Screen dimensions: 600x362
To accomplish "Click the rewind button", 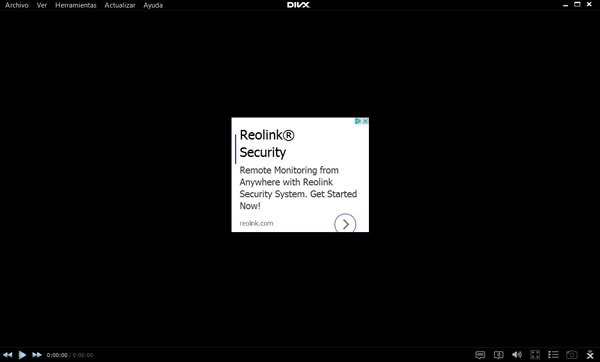I will tap(8, 355).
